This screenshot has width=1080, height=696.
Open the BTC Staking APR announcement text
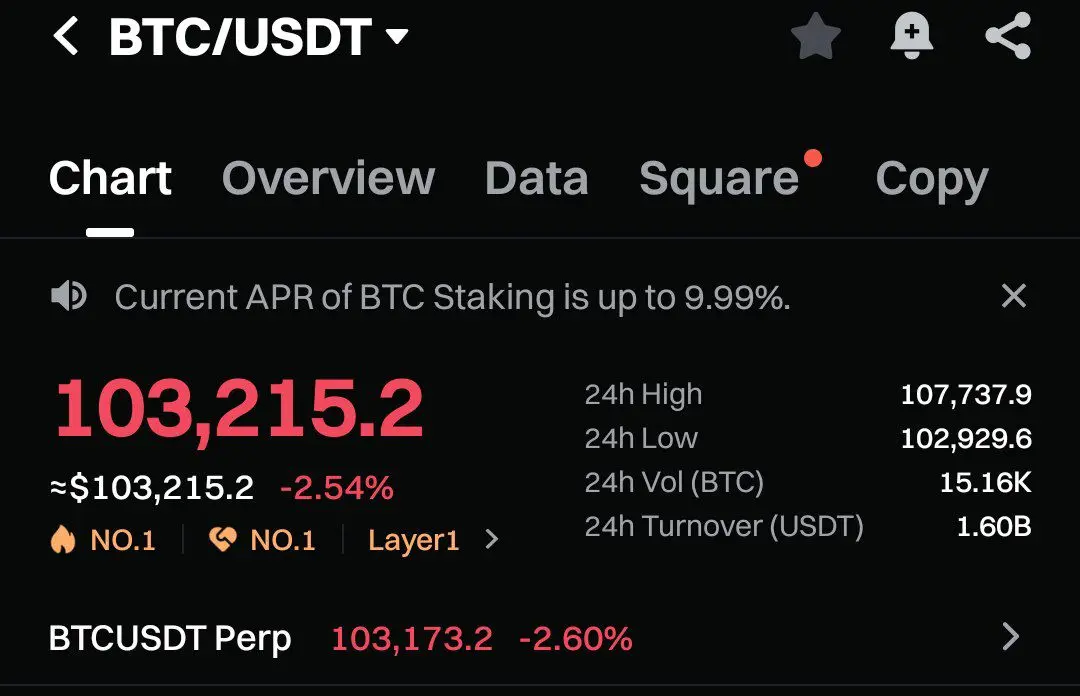[453, 298]
